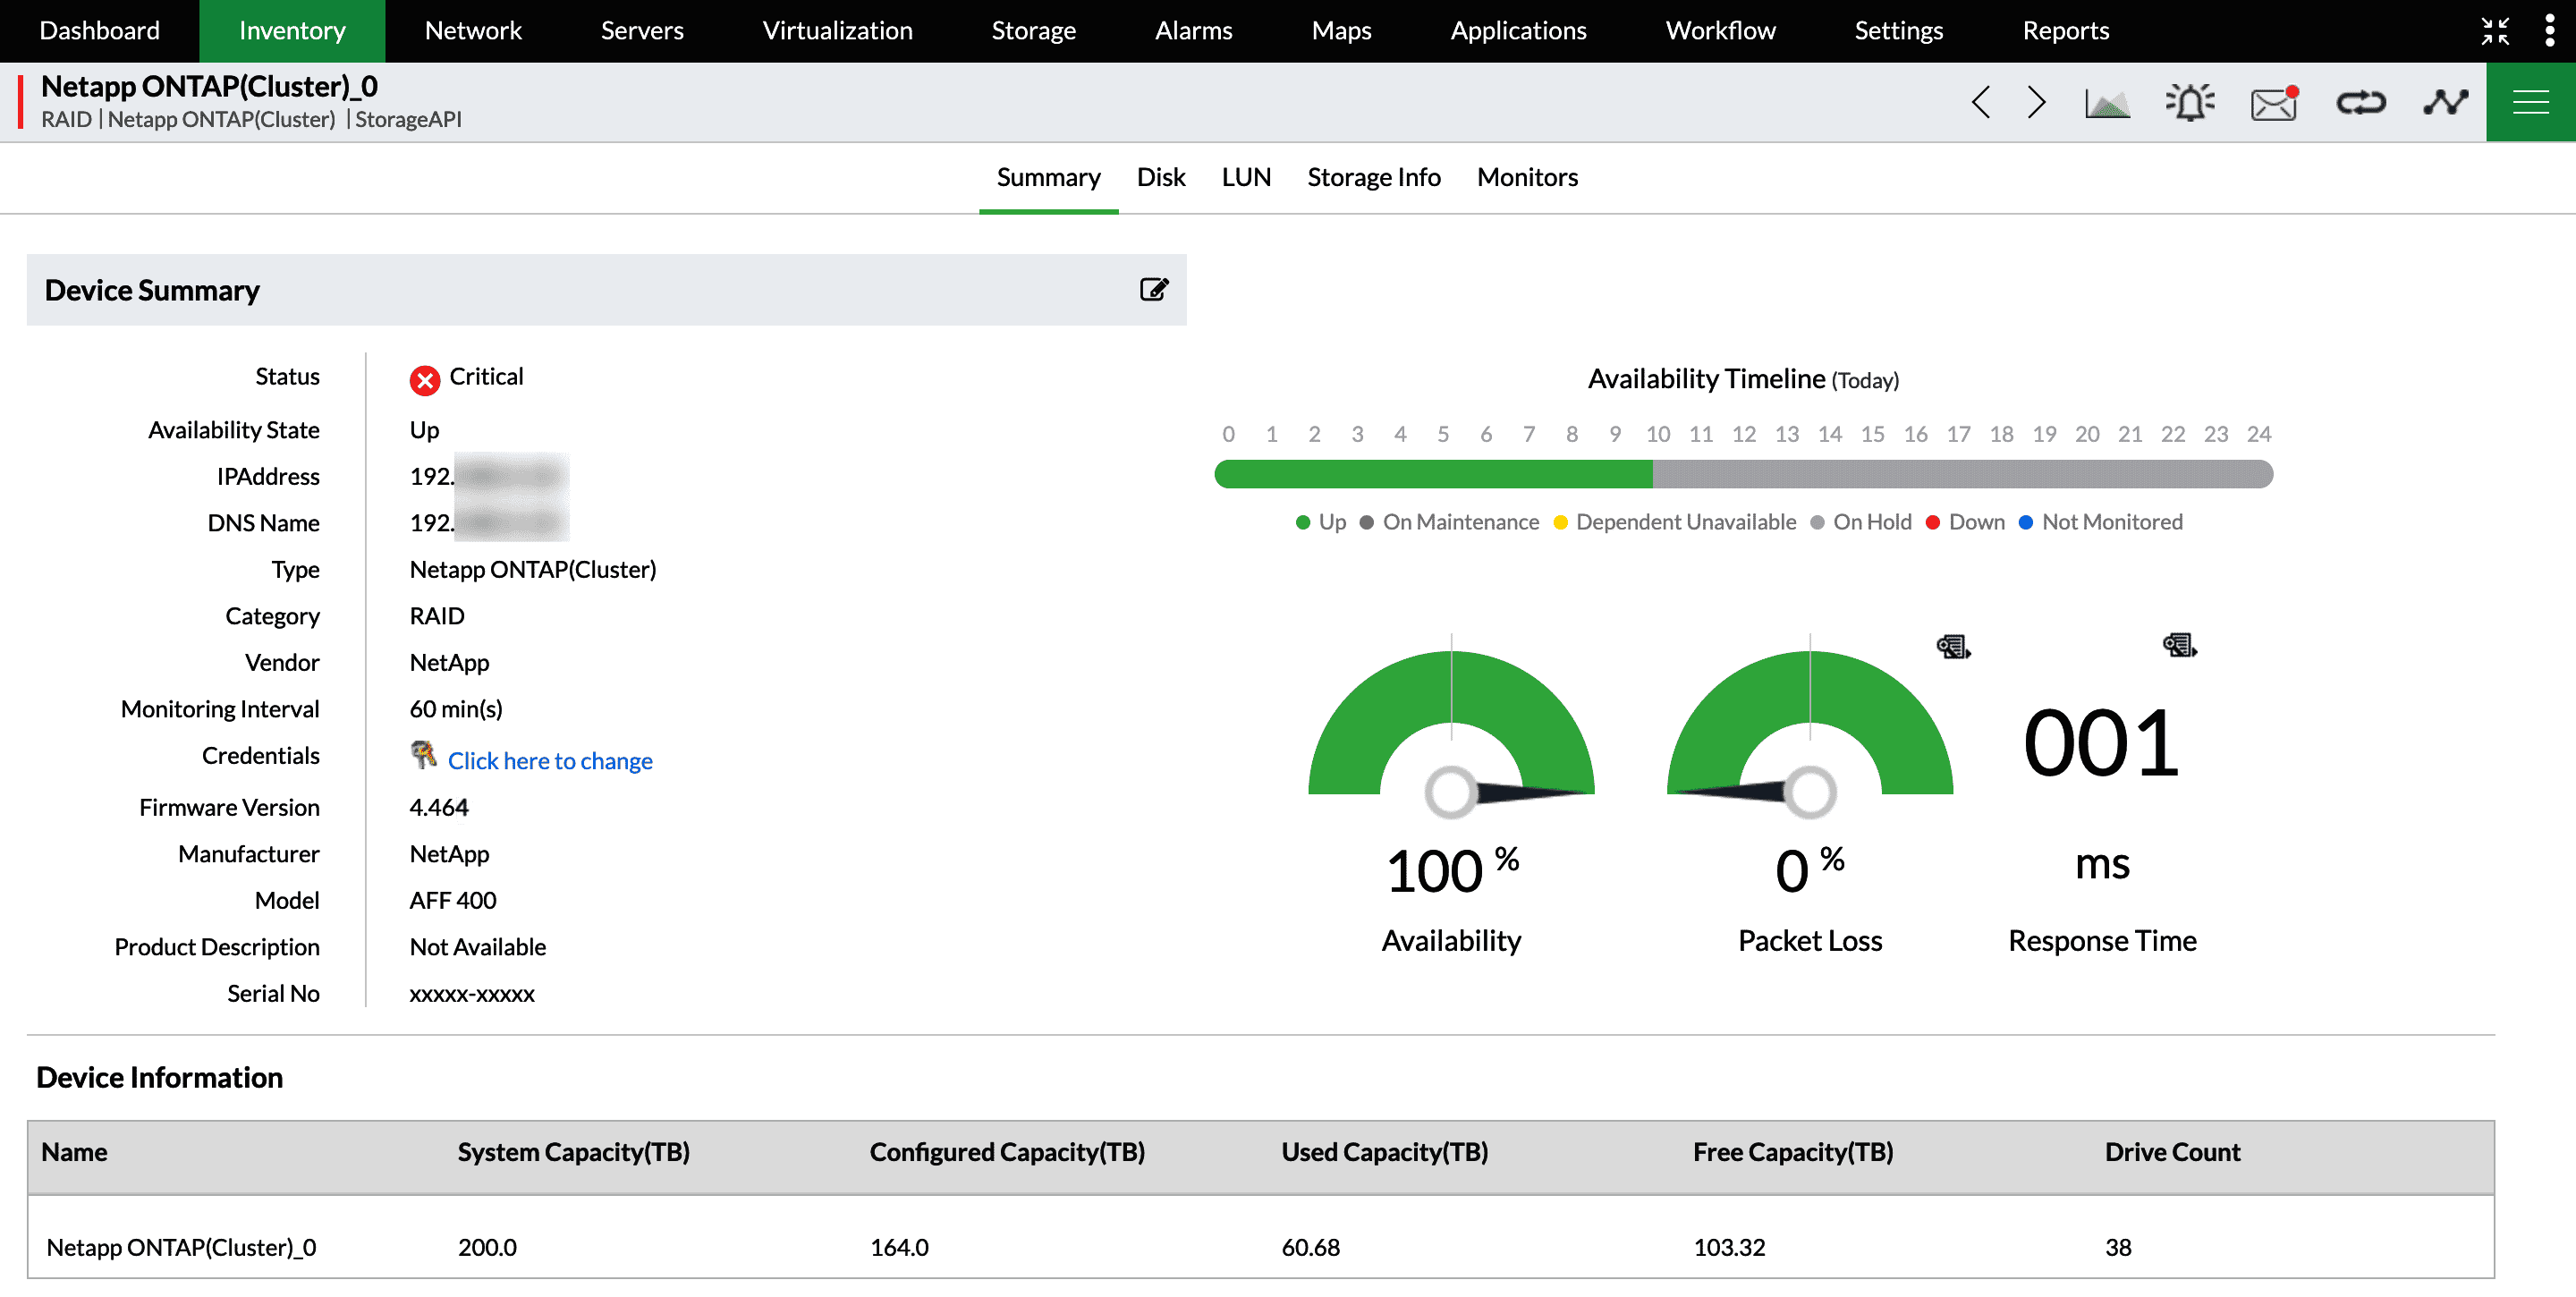The width and height of the screenshot is (2576, 1297).
Task: Navigate to previous device using left arrow
Action: (x=1981, y=101)
